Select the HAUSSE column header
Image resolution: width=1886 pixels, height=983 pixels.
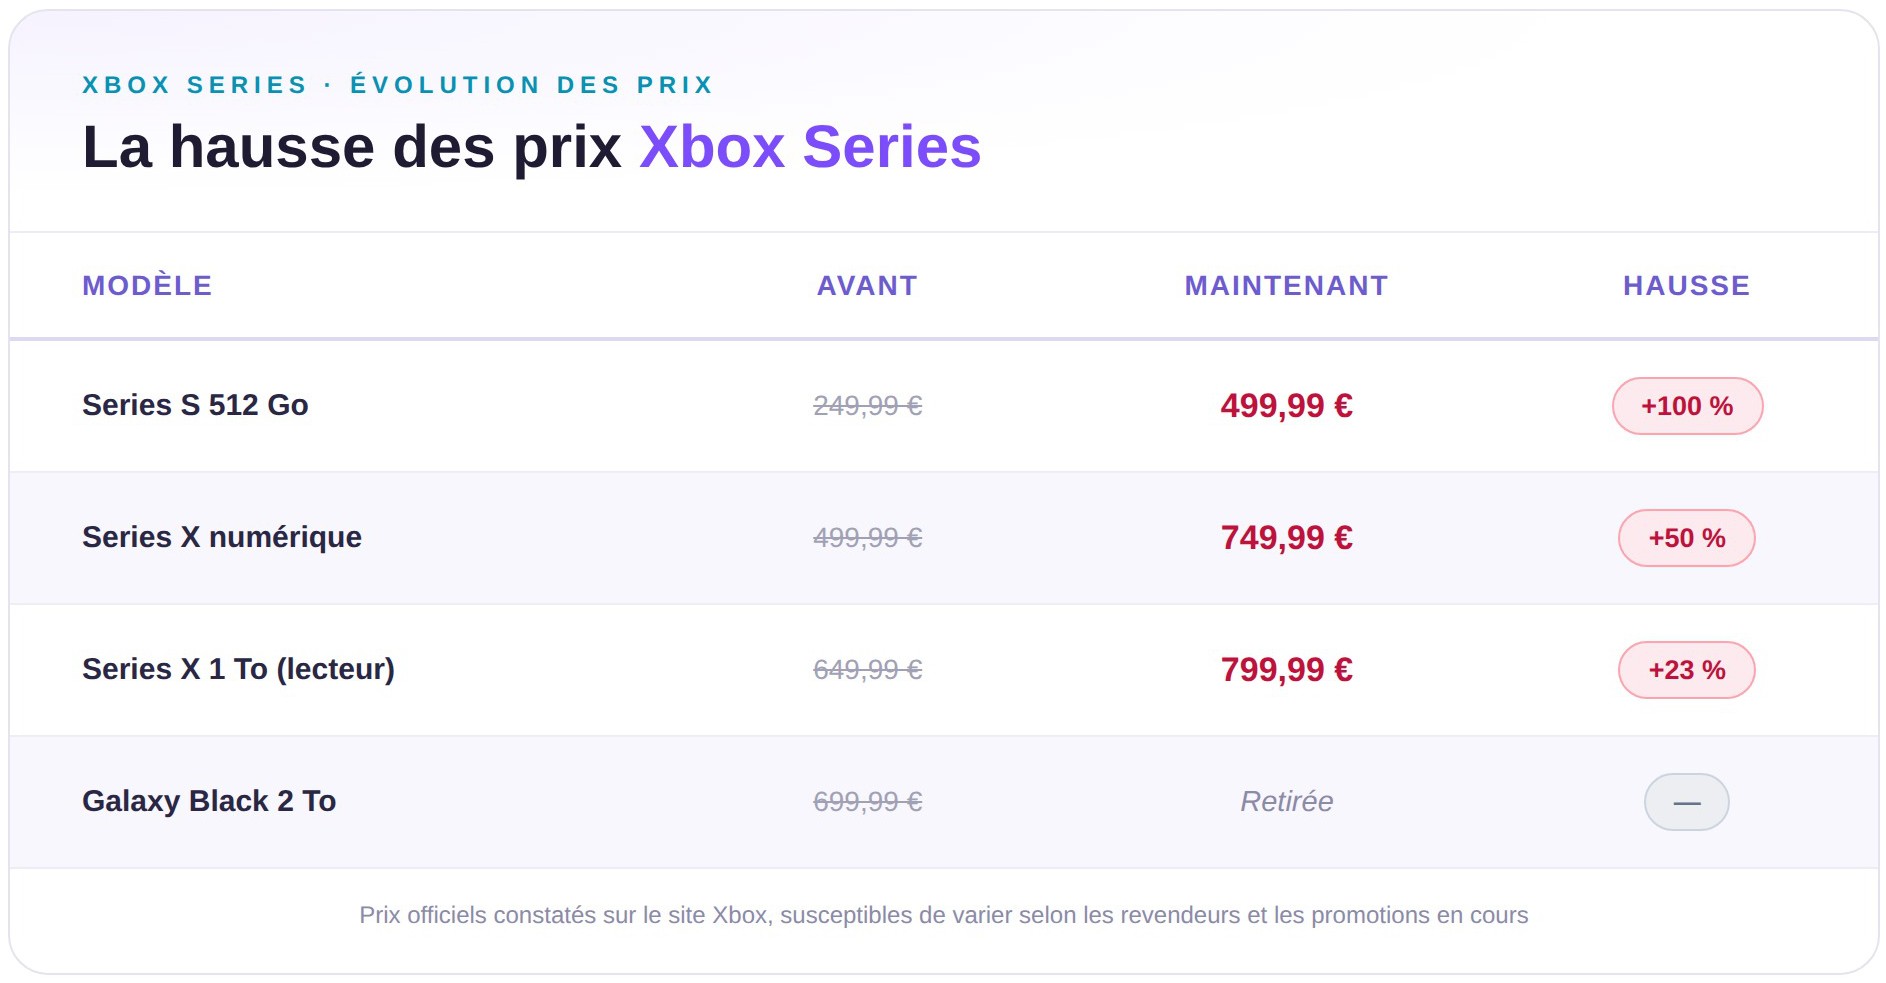tap(1686, 286)
